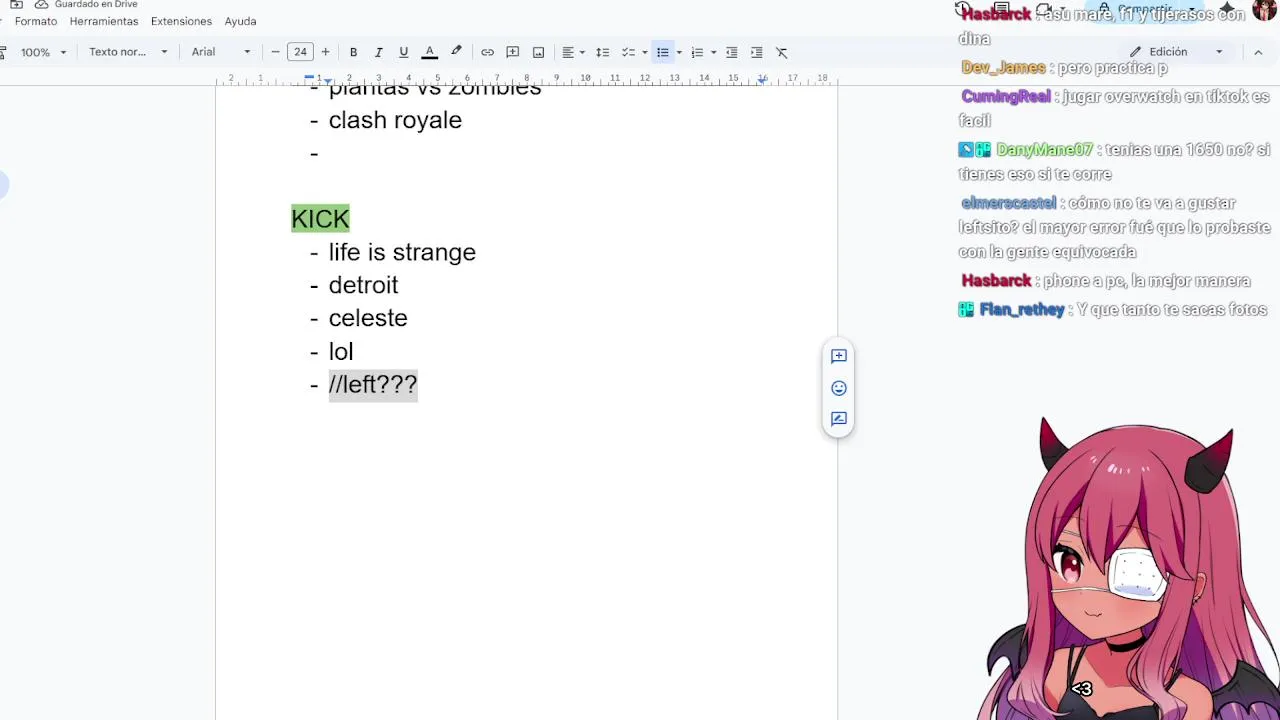This screenshot has width=1280, height=720.
Task: Add emoji reaction from side margin
Action: click(x=839, y=388)
